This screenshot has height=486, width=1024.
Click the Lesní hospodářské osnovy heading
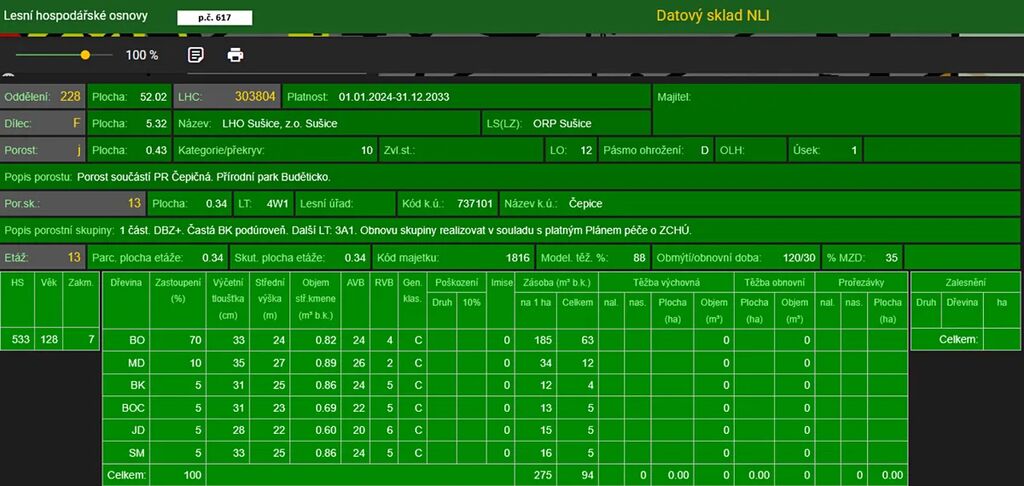click(76, 16)
